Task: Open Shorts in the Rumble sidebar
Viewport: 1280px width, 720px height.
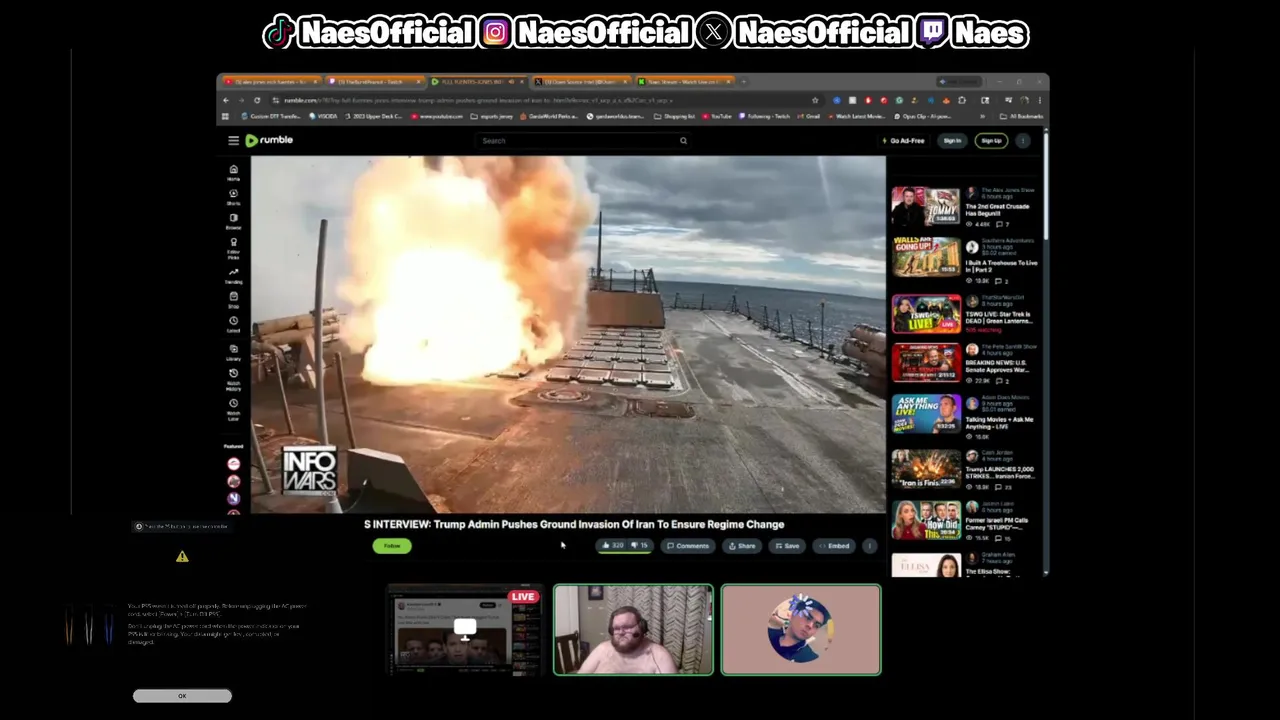Action: [x=233, y=197]
